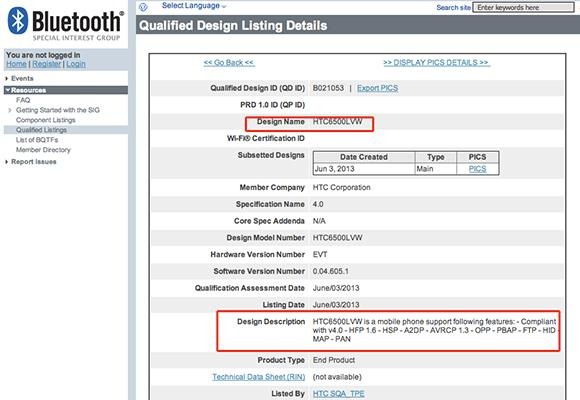
Task: Open Technical Data Sheet (RIN) link
Action: click(259, 377)
